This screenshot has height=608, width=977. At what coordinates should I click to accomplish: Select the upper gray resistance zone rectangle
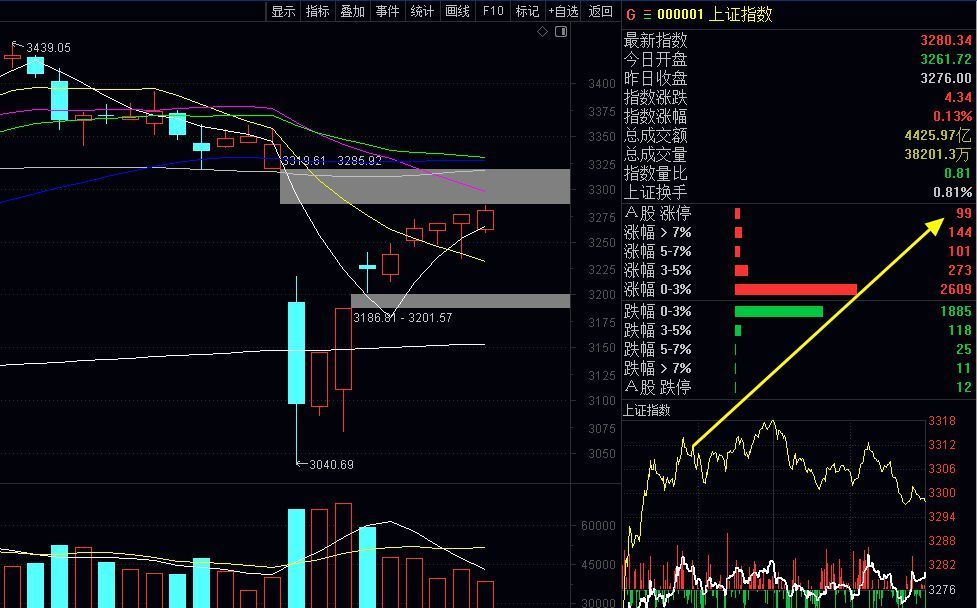tap(424, 187)
